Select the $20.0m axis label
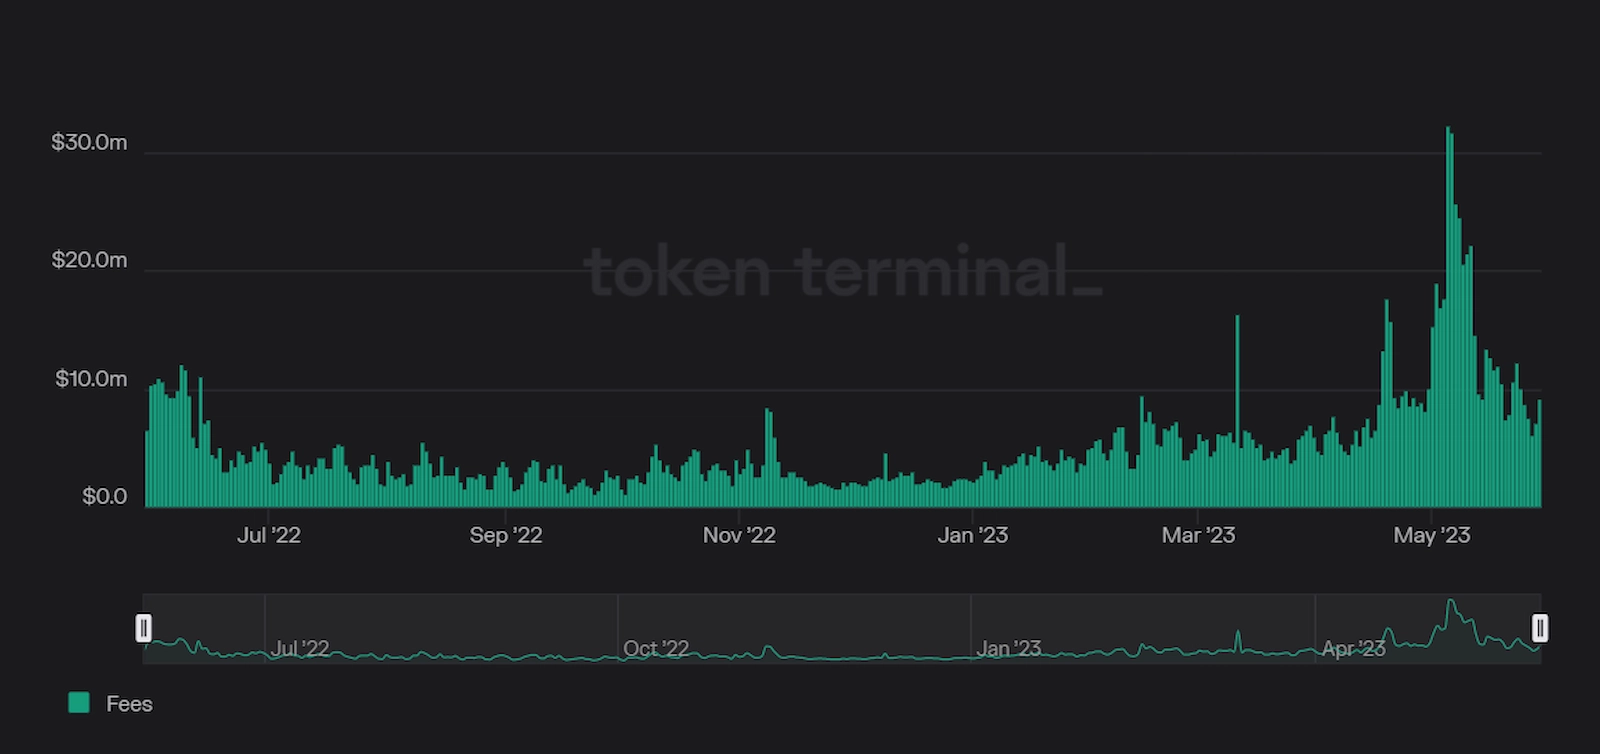The image size is (1600, 754). 89,260
